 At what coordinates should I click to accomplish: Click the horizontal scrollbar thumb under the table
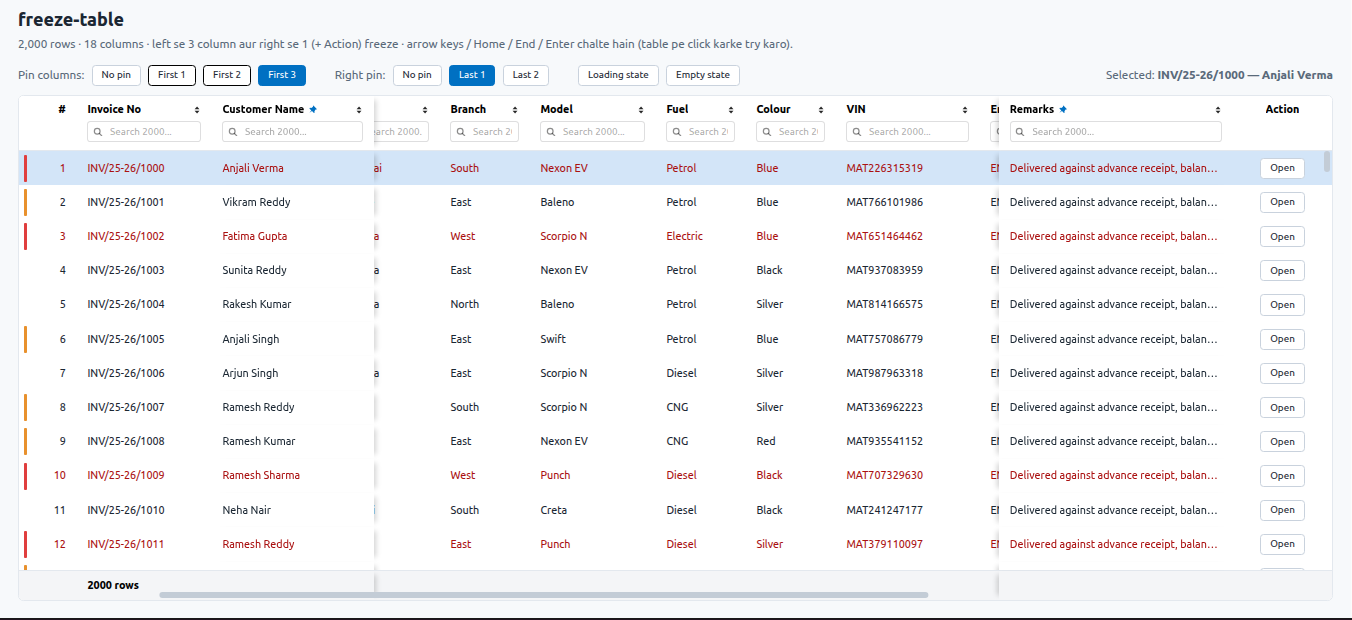point(543,595)
